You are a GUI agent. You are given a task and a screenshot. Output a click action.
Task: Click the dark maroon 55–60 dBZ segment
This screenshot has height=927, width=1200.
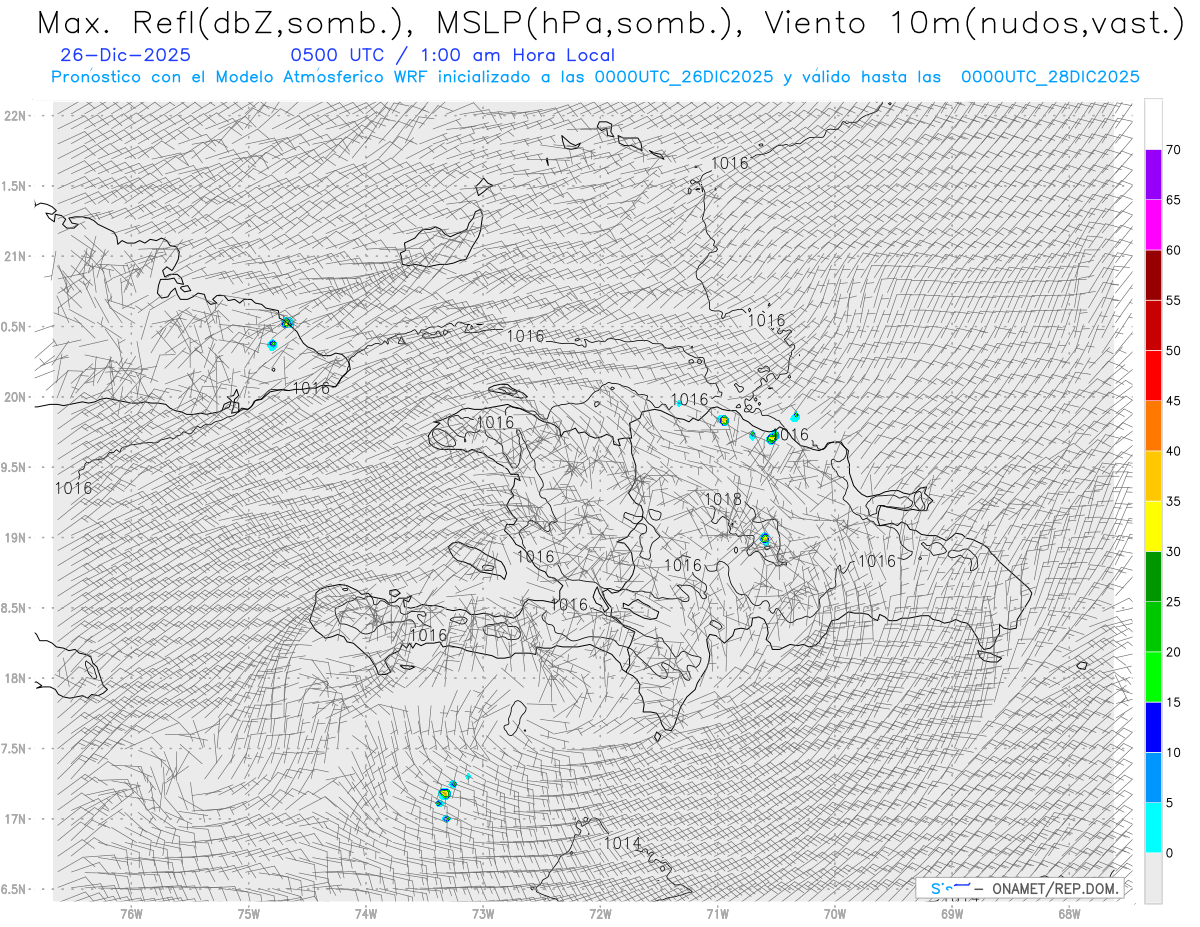tap(1153, 275)
